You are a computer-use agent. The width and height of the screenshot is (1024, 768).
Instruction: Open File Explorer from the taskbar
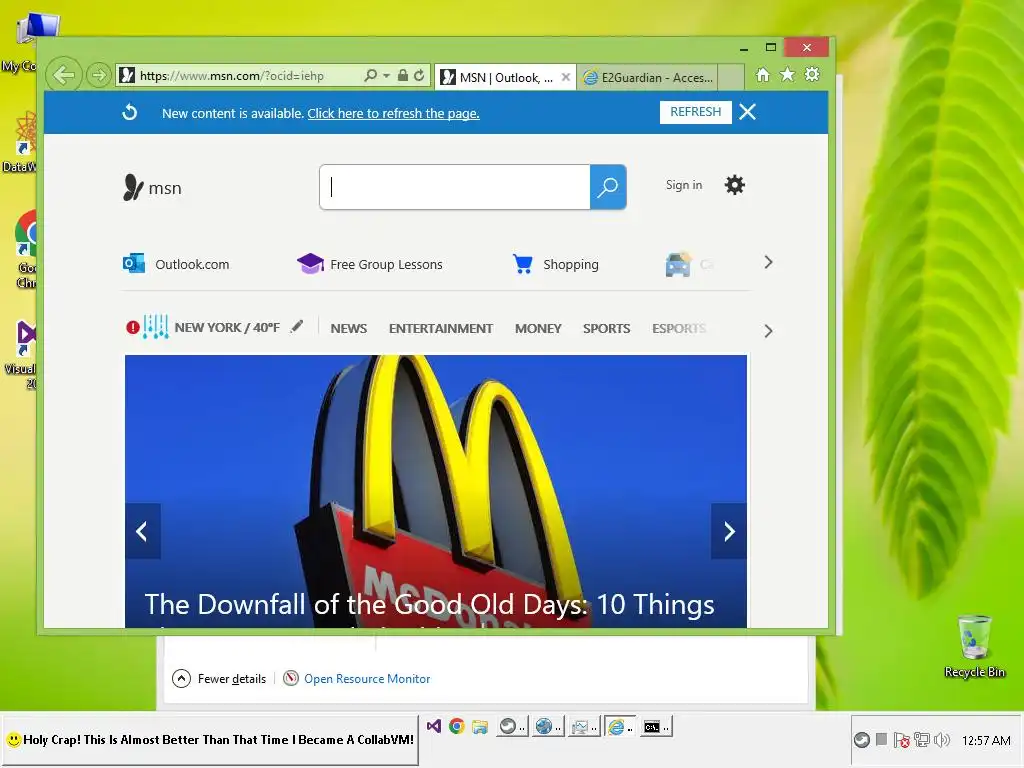coord(480,726)
